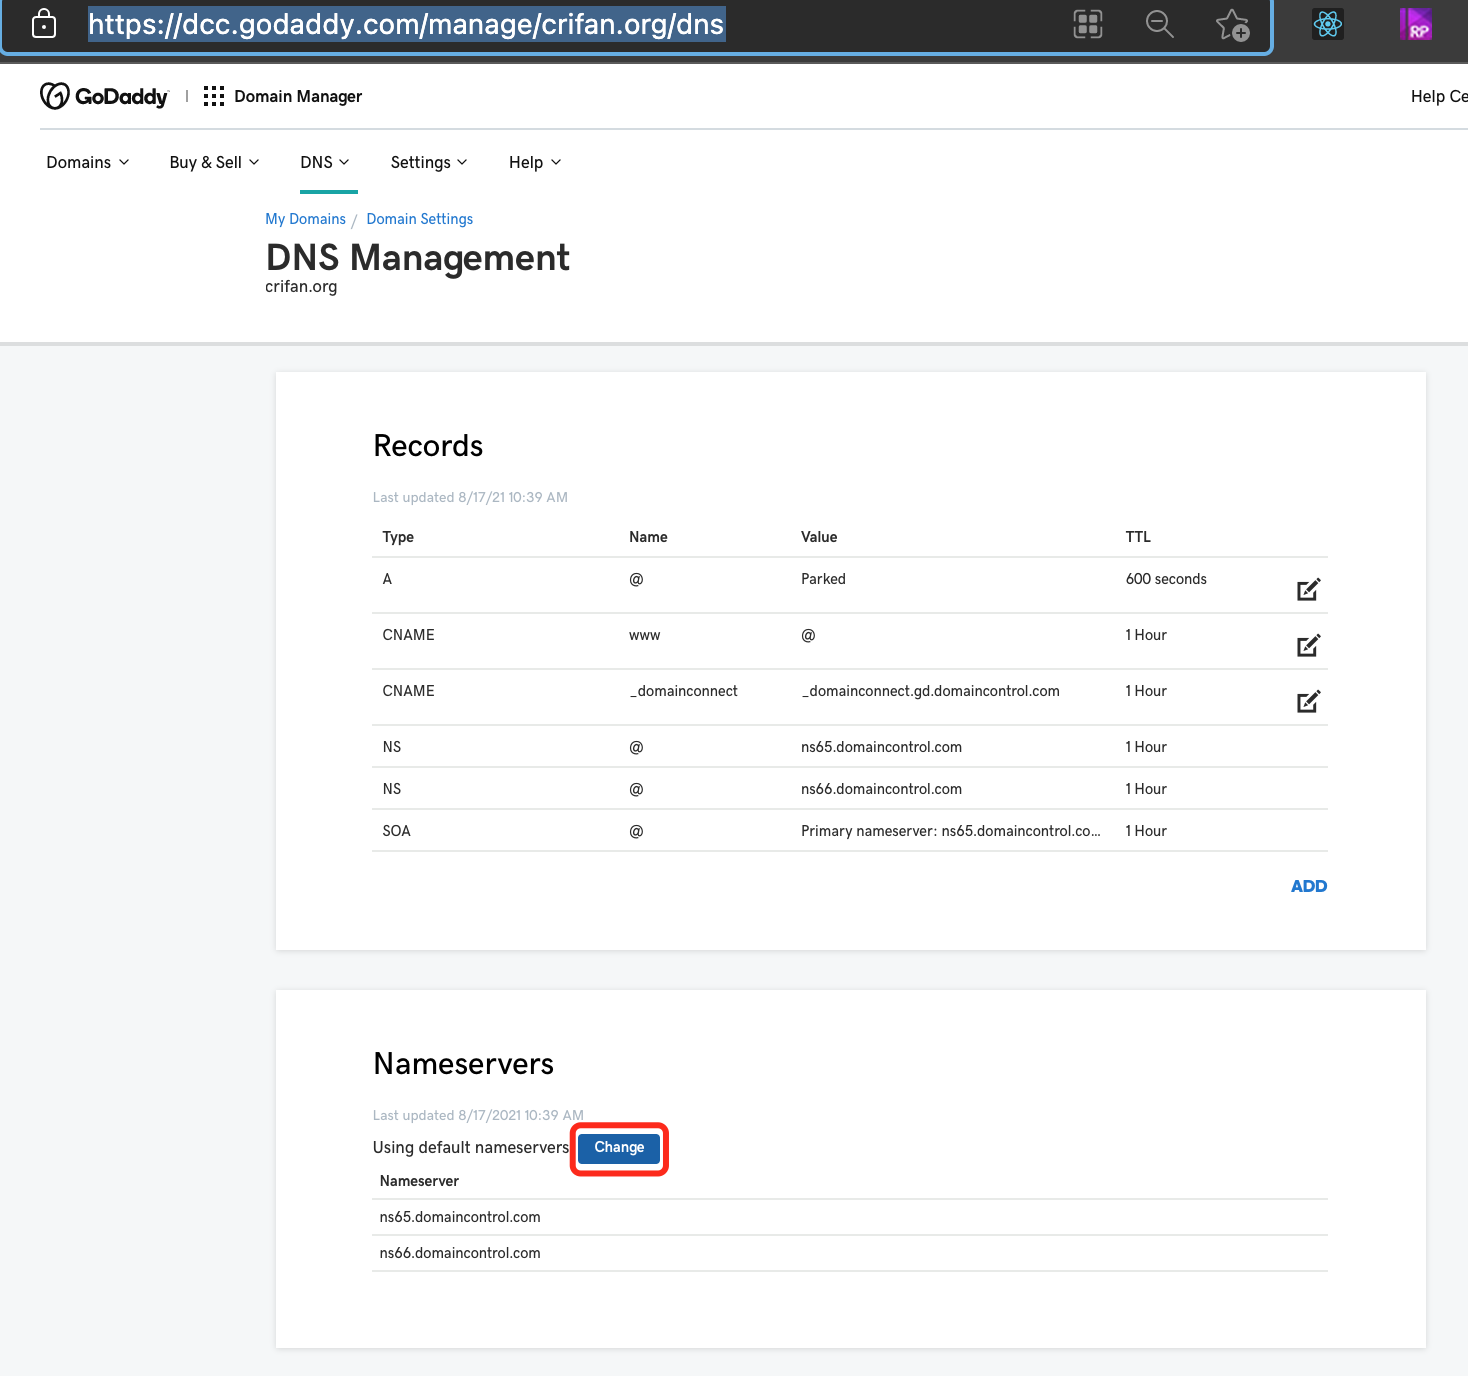This screenshot has width=1468, height=1376.
Task: Click _domainconnect.gd.domaincontrol.com value
Action: 930,691
